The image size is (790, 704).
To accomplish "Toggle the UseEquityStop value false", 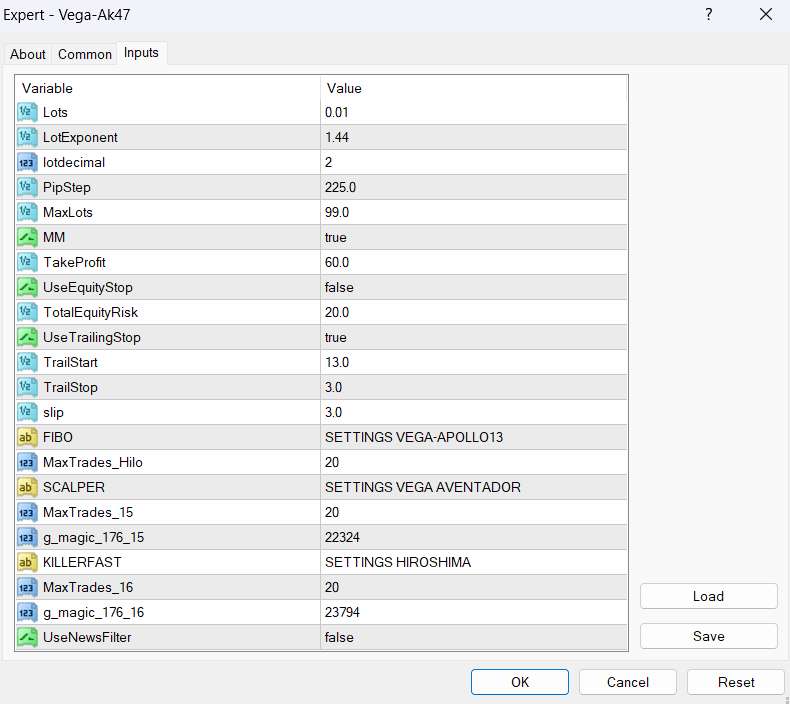I will point(338,287).
